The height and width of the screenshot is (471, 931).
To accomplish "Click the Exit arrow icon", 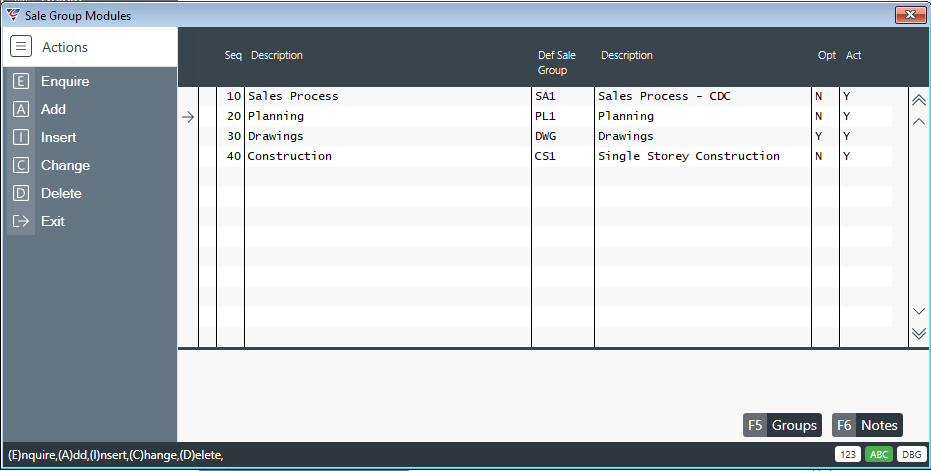I will pyautogui.click(x=21, y=221).
